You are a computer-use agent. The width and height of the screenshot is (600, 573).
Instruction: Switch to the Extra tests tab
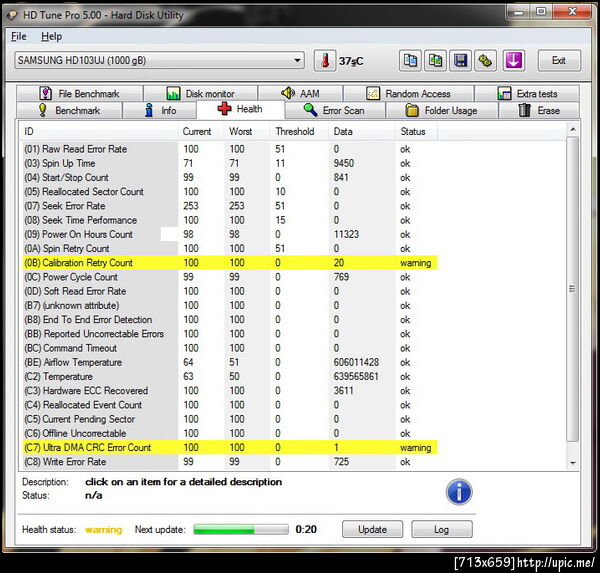527,93
